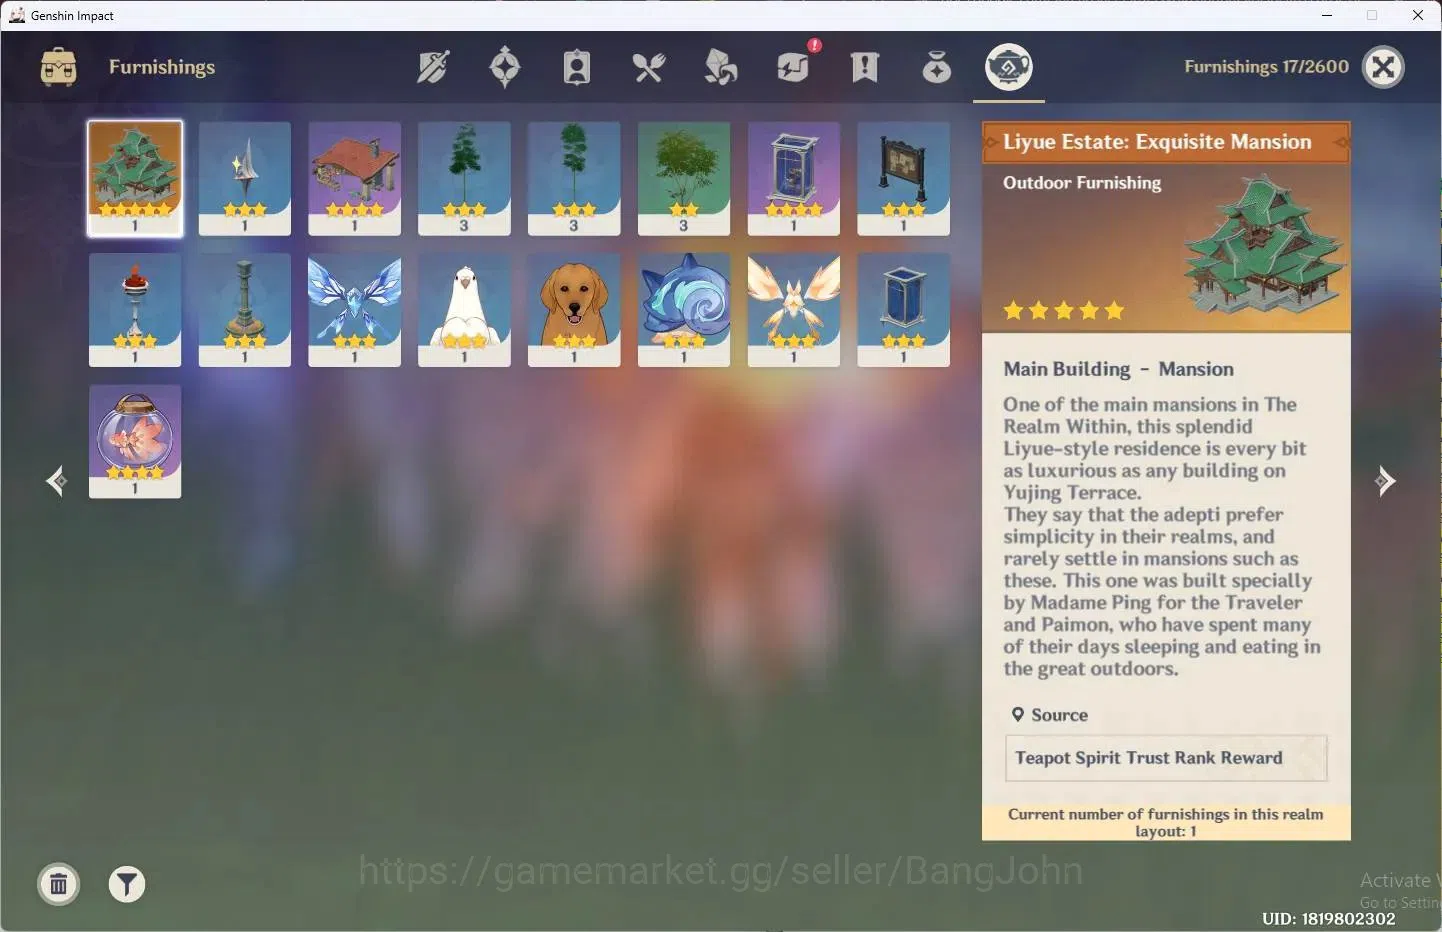Click the Main Building - Mansion heading
1442x932 pixels.
[x=1119, y=369]
